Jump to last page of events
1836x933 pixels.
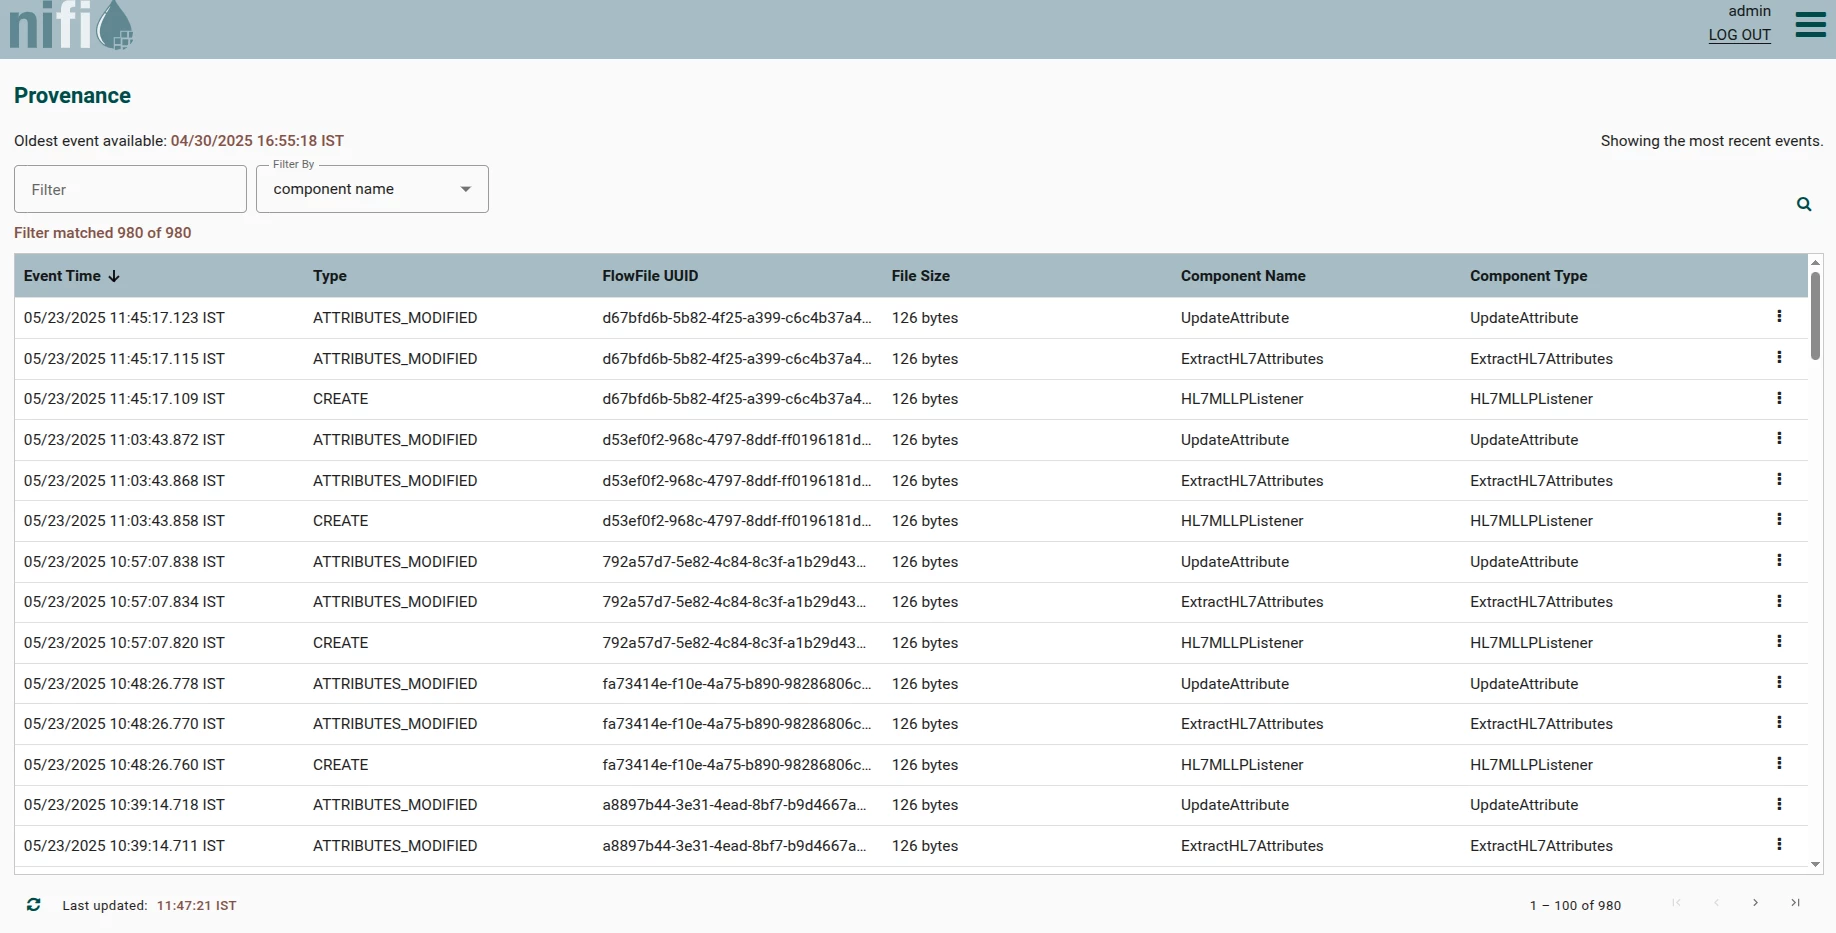(x=1795, y=903)
